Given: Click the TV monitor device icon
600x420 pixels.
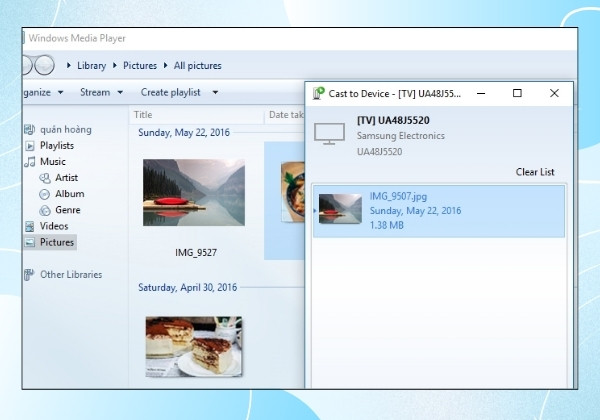Looking at the screenshot, I should coord(329,134).
